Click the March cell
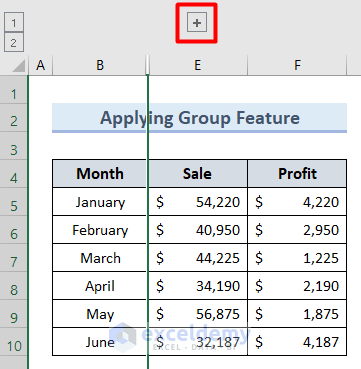 [x=100, y=258]
